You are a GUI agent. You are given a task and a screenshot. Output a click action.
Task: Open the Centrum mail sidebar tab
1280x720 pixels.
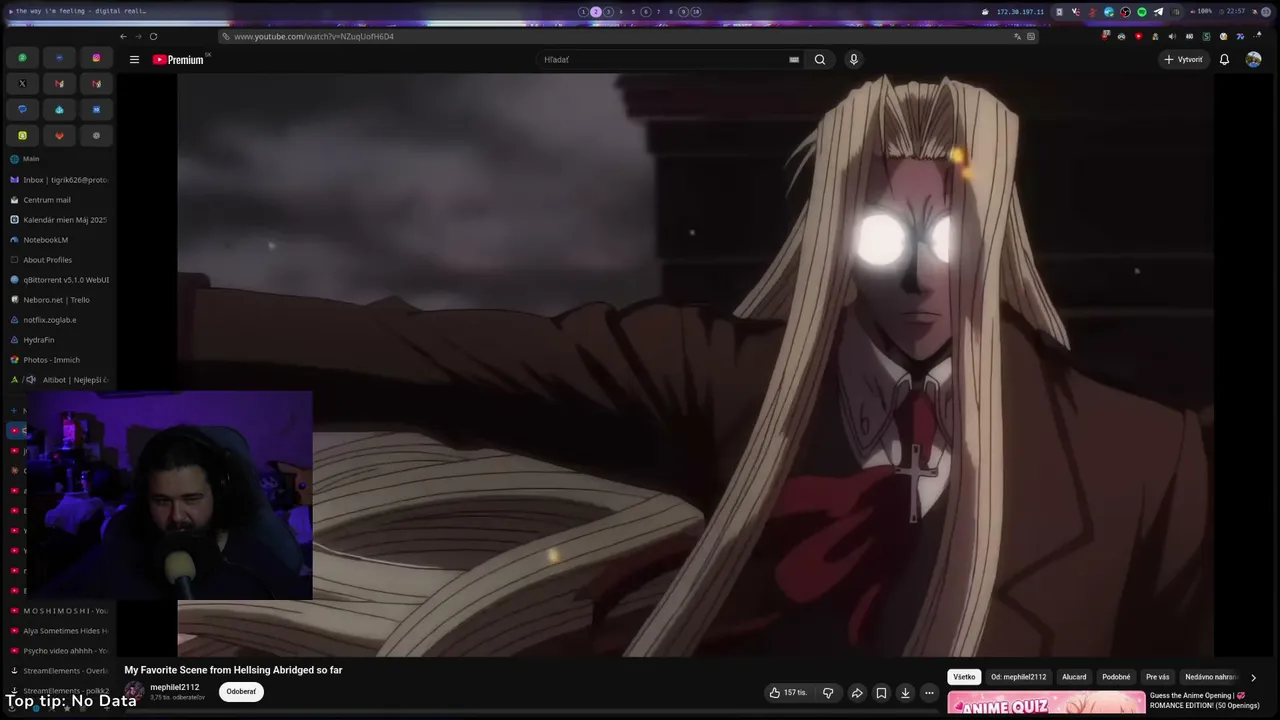[x=60, y=200]
